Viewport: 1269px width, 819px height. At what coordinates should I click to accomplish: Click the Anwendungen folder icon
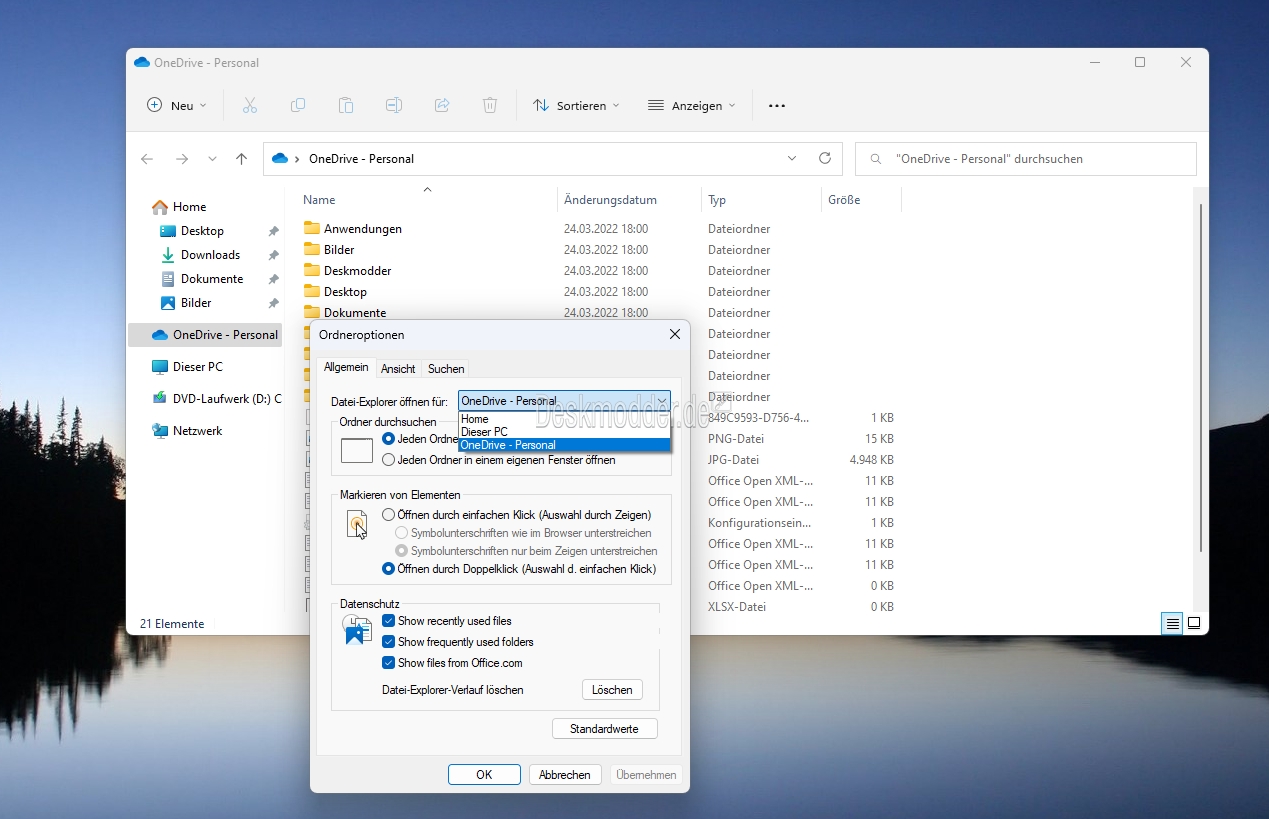(311, 228)
